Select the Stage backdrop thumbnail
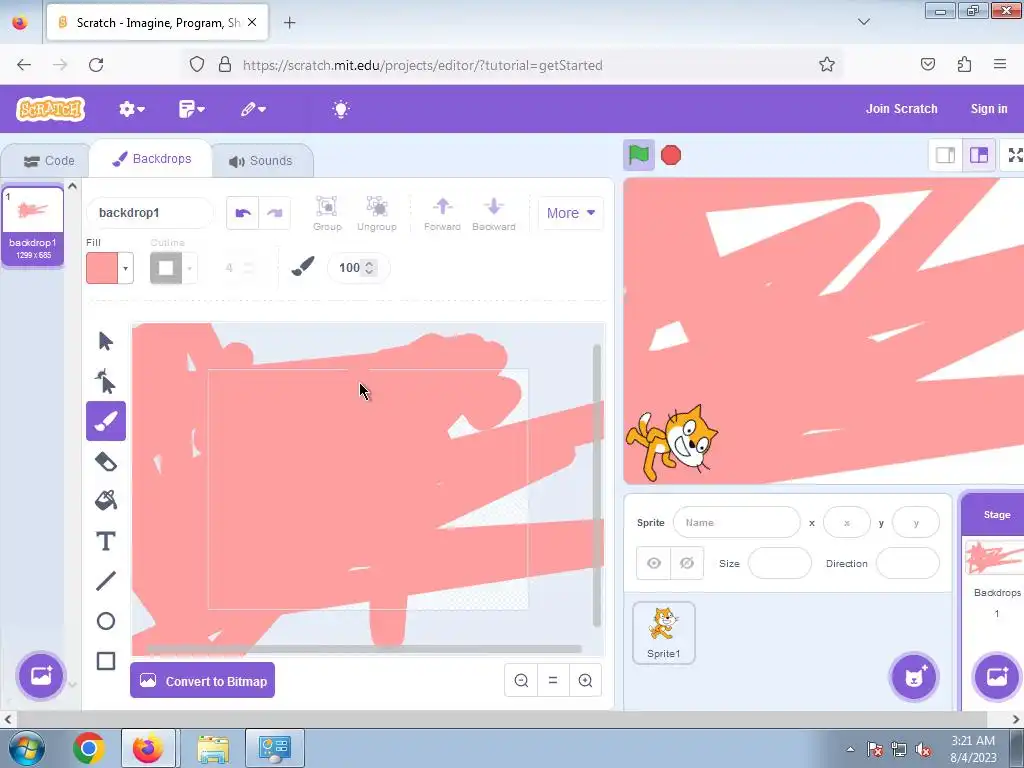The width and height of the screenshot is (1024, 768). coord(995,557)
